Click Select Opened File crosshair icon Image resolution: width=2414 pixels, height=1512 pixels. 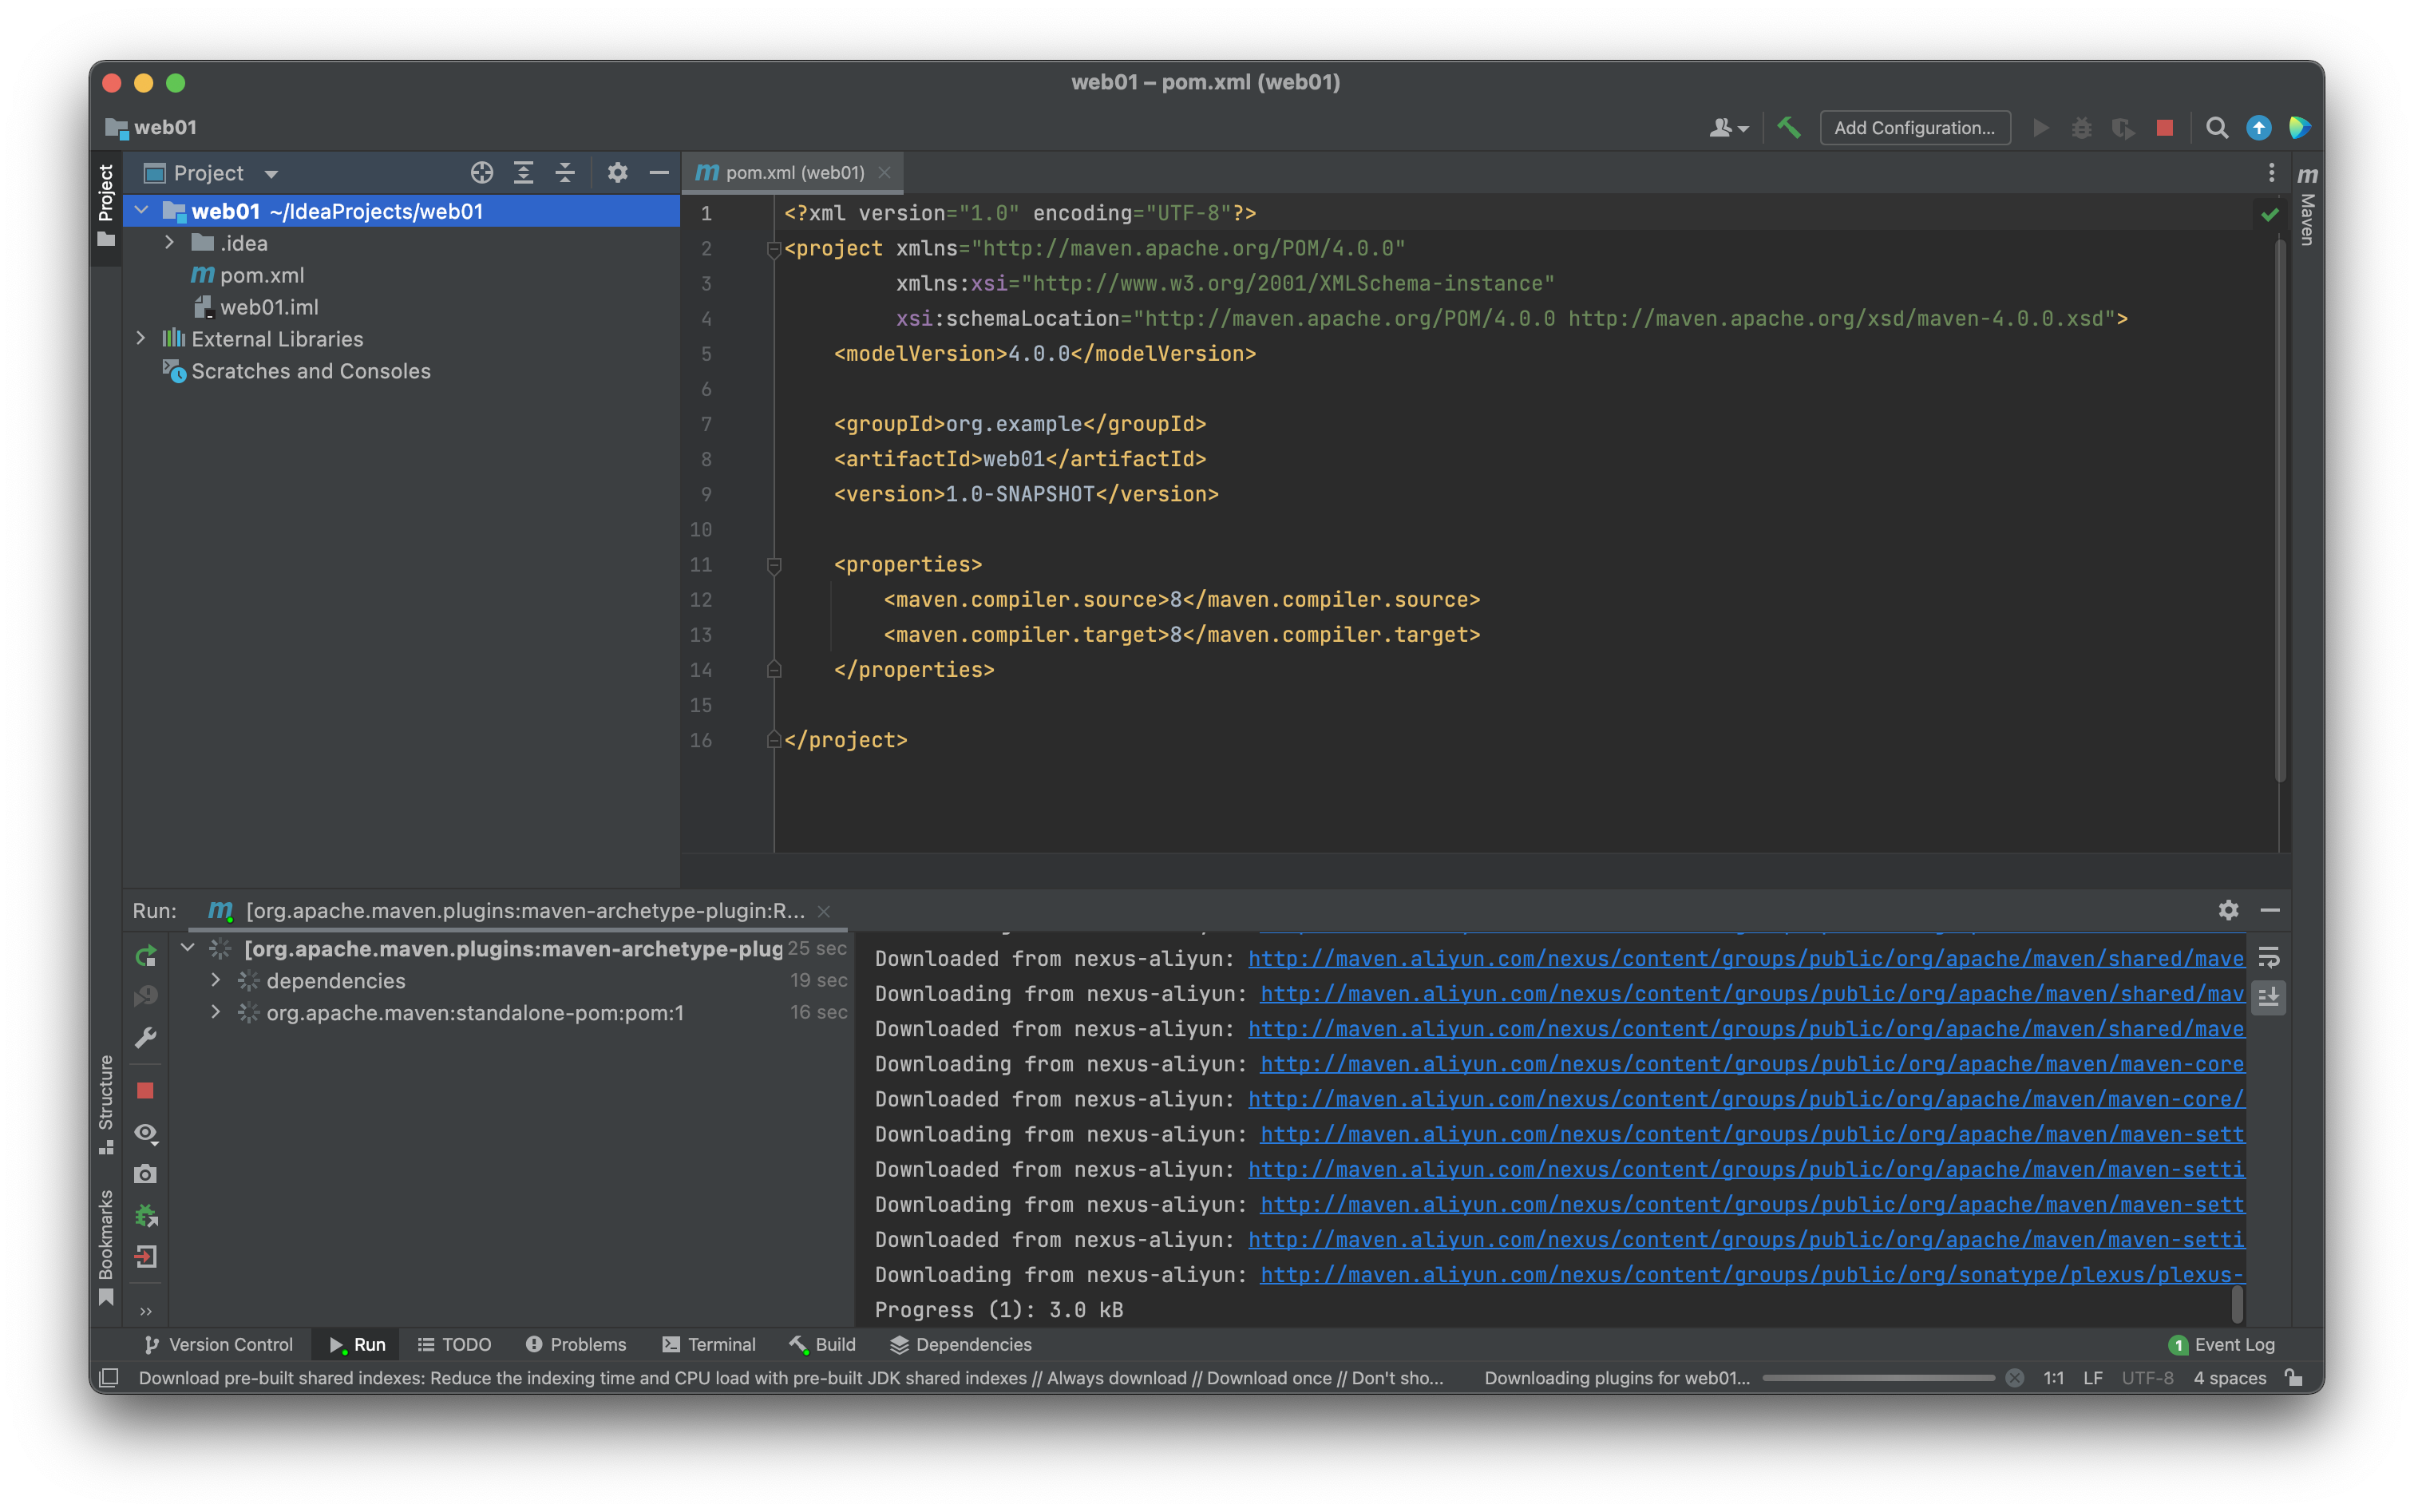pyautogui.click(x=482, y=173)
